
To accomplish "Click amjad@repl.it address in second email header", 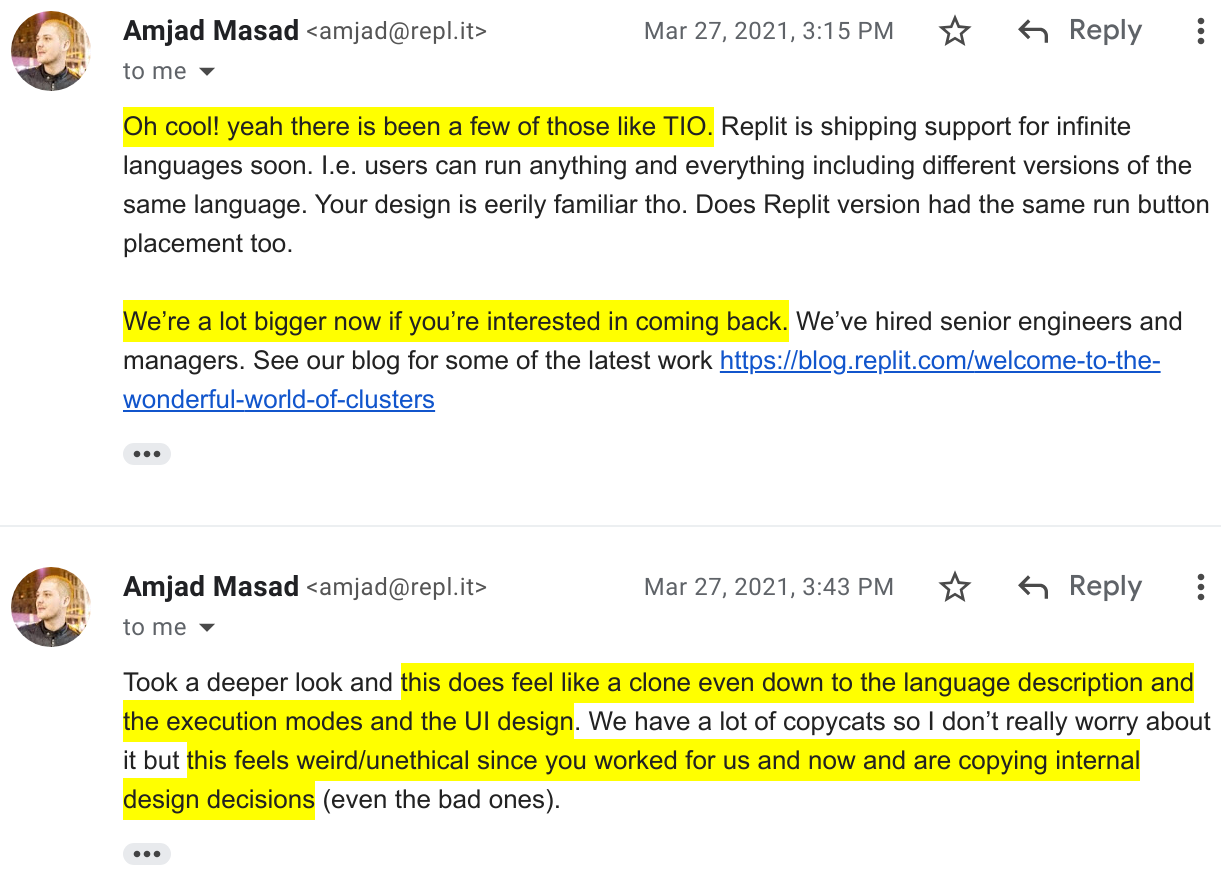I will (396, 587).
